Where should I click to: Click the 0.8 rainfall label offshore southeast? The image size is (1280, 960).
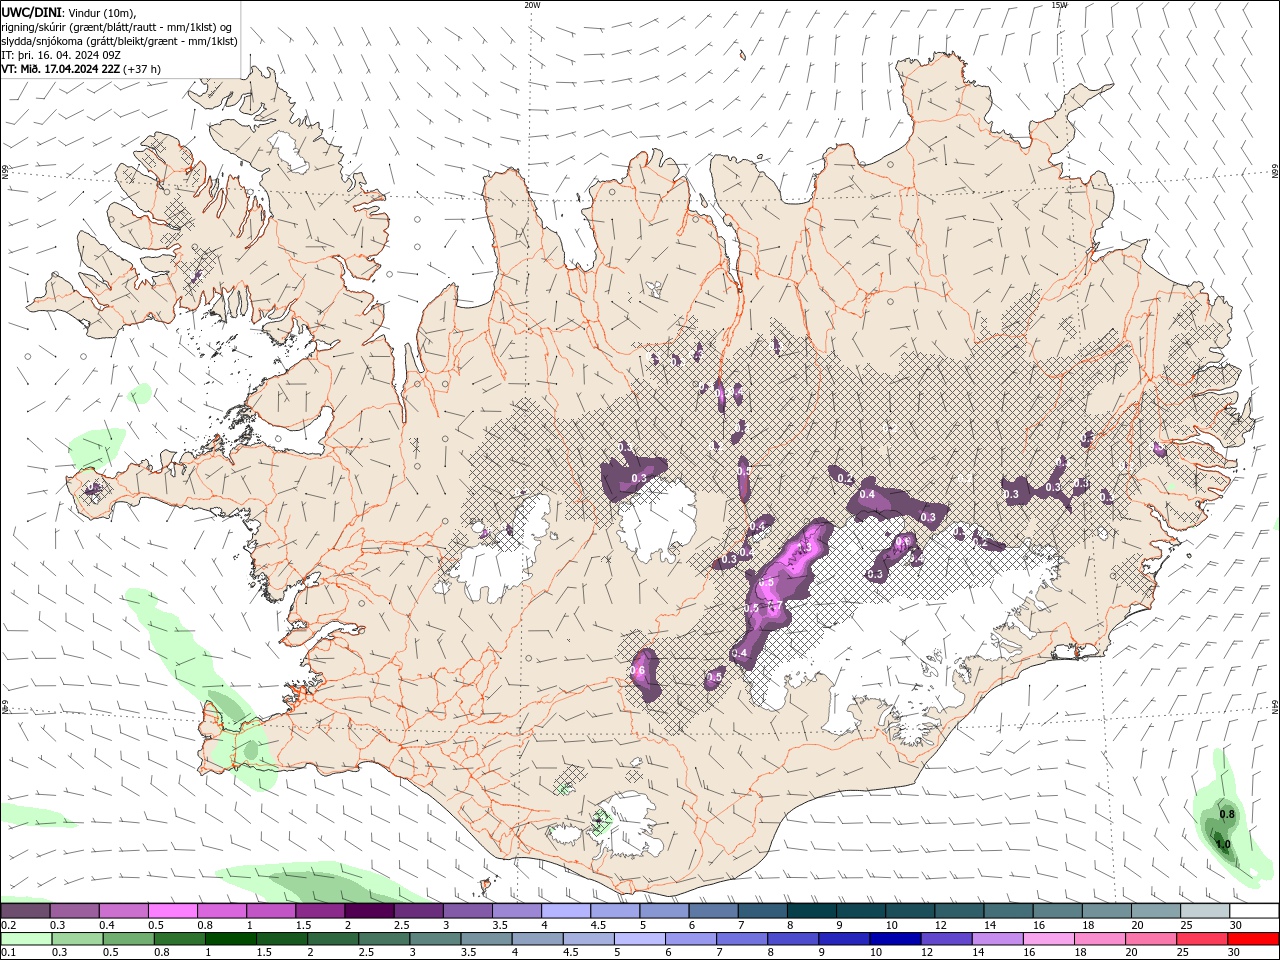click(1227, 815)
